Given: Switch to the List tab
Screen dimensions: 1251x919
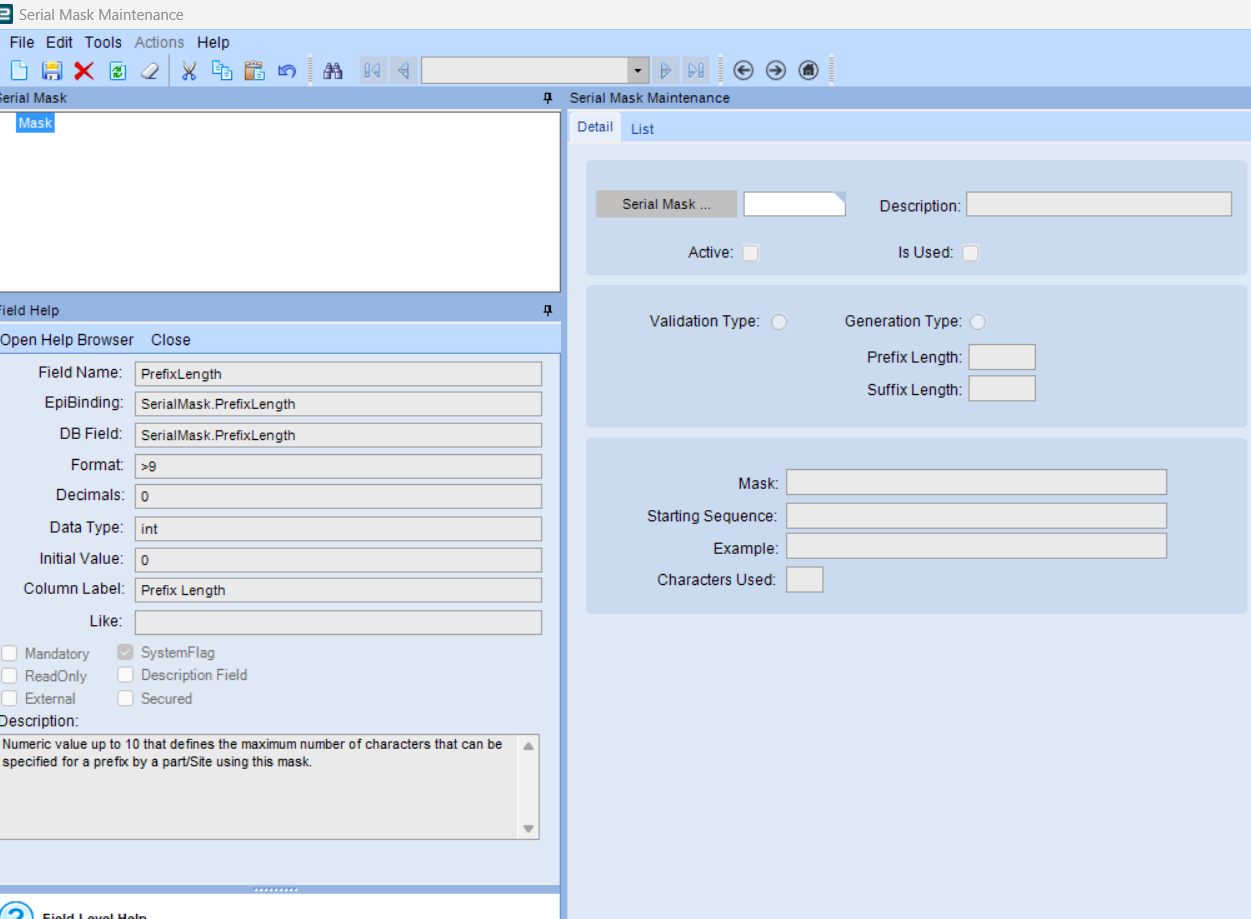Looking at the screenshot, I should pyautogui.click(x=641, y=127).
